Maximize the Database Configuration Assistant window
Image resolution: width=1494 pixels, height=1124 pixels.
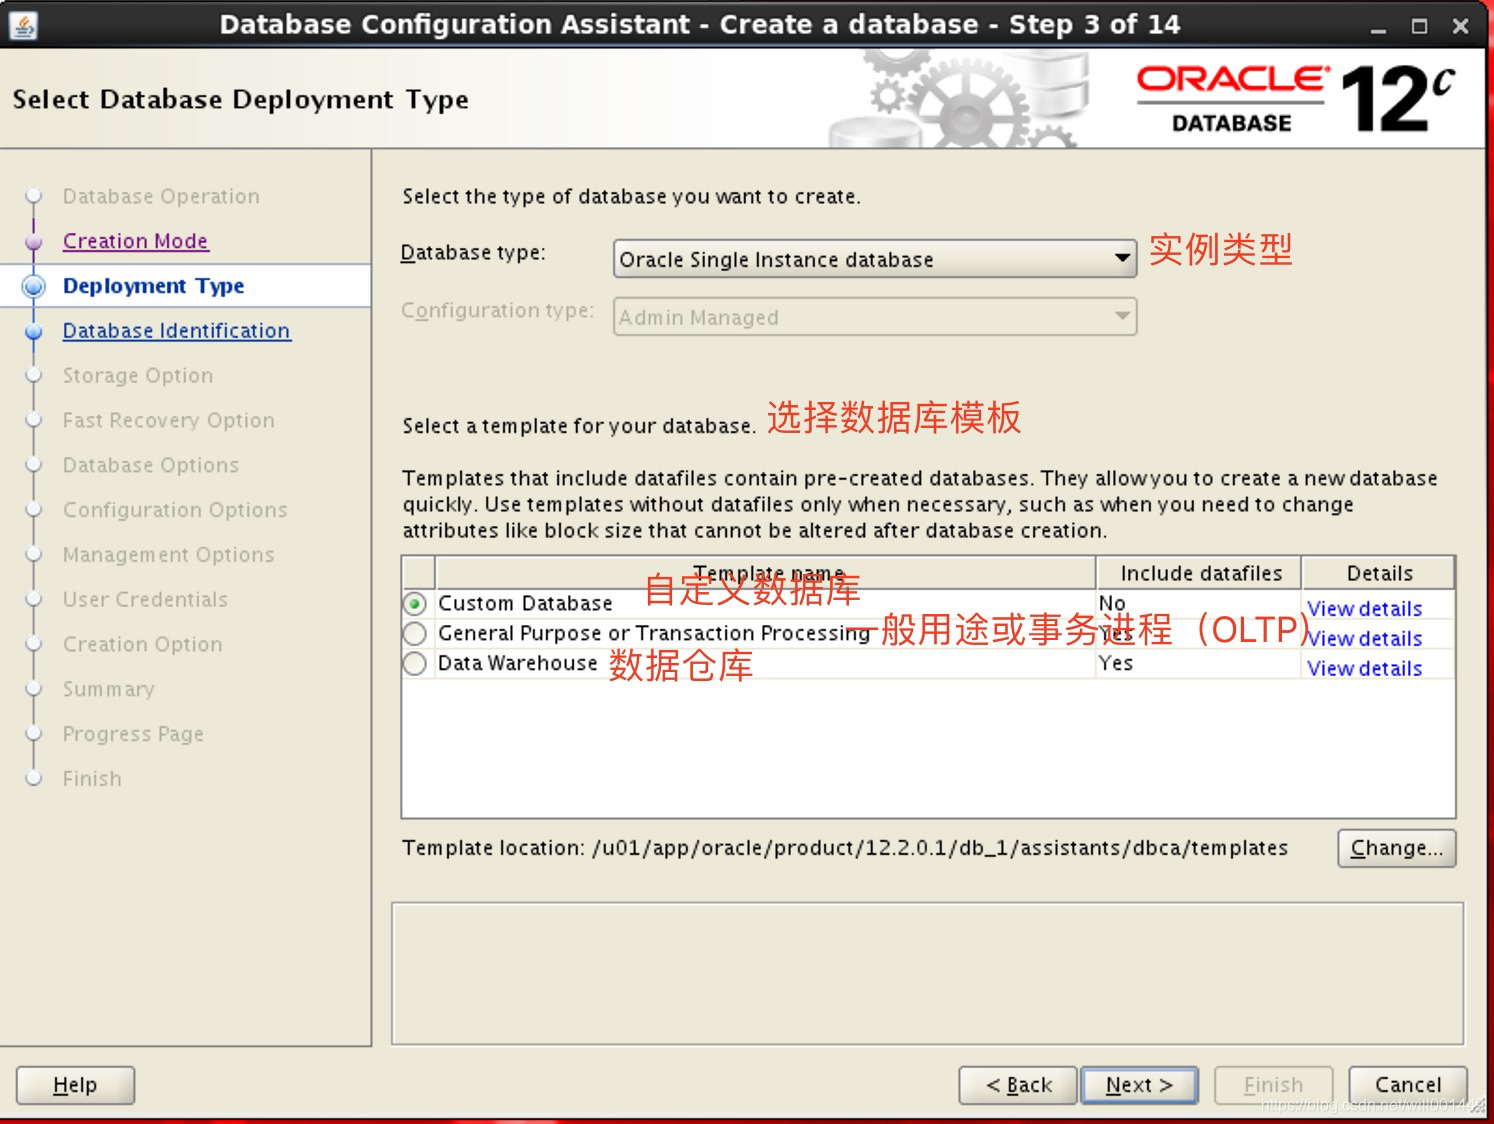click(x=1419, y=27)
